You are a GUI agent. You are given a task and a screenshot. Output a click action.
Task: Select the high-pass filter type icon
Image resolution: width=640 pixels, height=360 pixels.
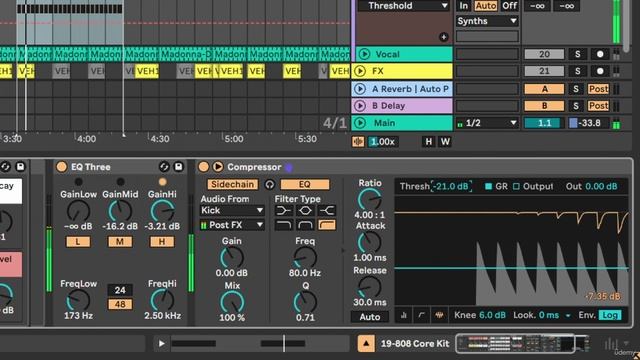pos(327,225)
